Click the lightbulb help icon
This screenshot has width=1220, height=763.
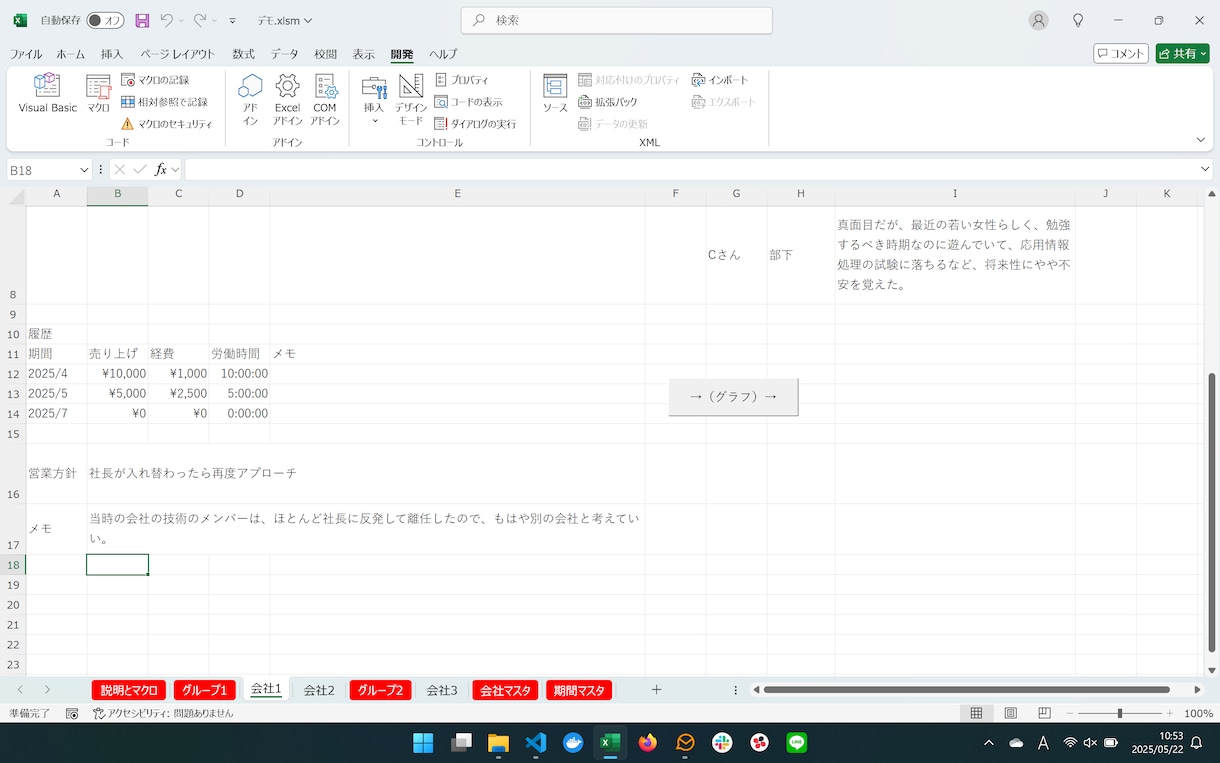(1078, 20)
